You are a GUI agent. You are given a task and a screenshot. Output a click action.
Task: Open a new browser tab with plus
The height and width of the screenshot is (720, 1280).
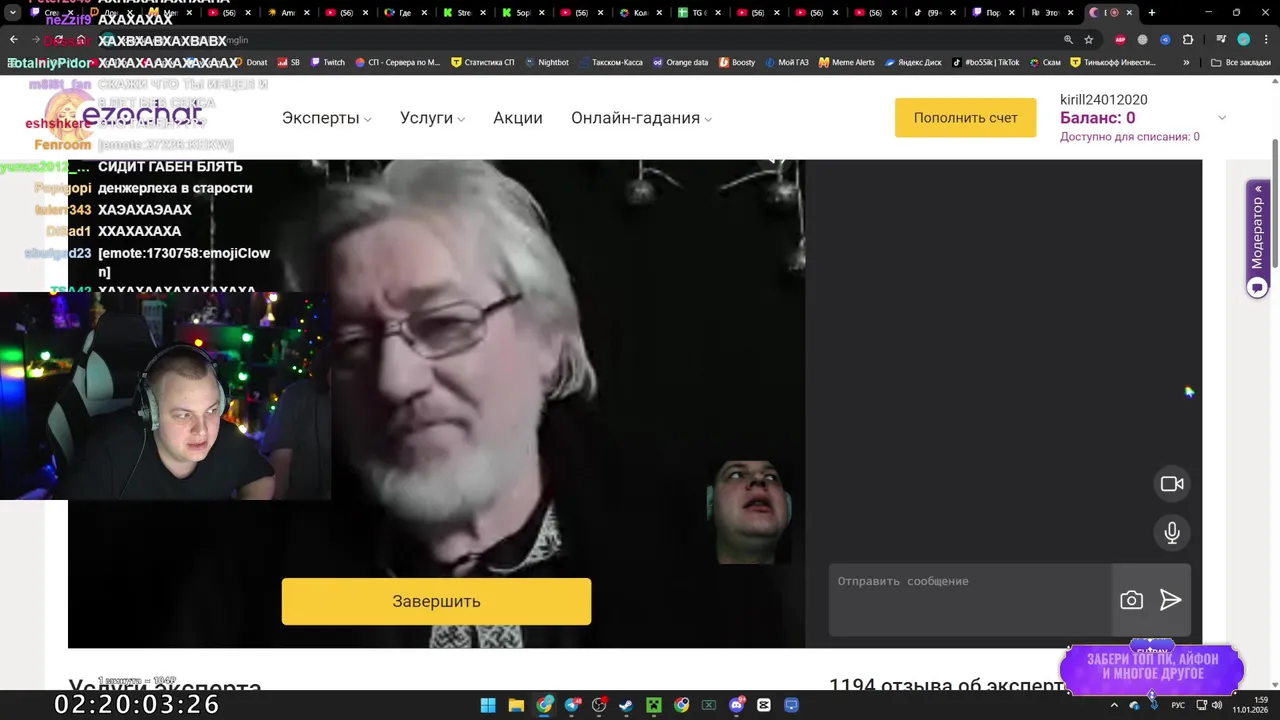pyautogui.click(x=1152, y=13)
